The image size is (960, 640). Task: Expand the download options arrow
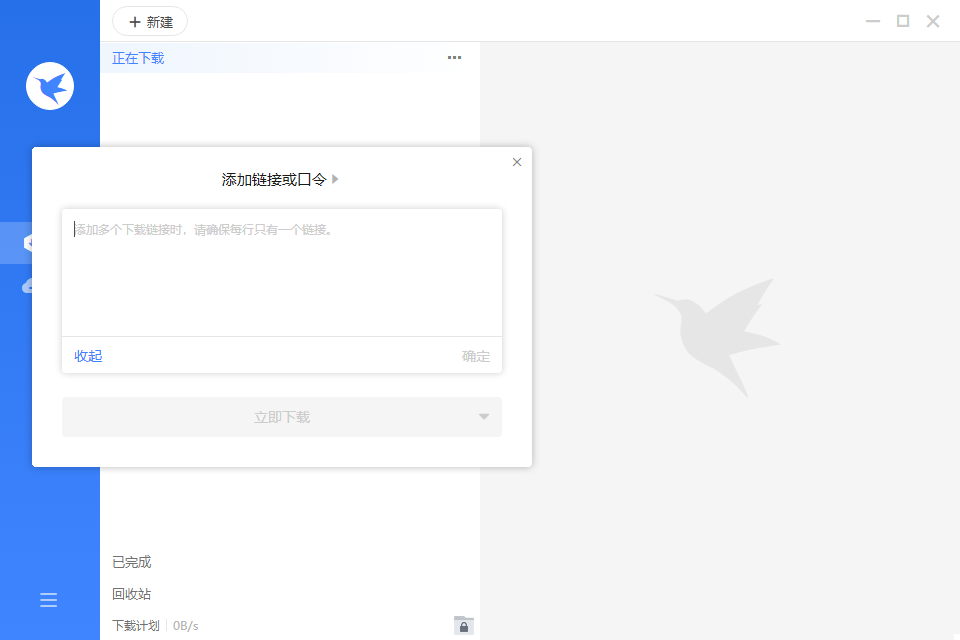483,417
